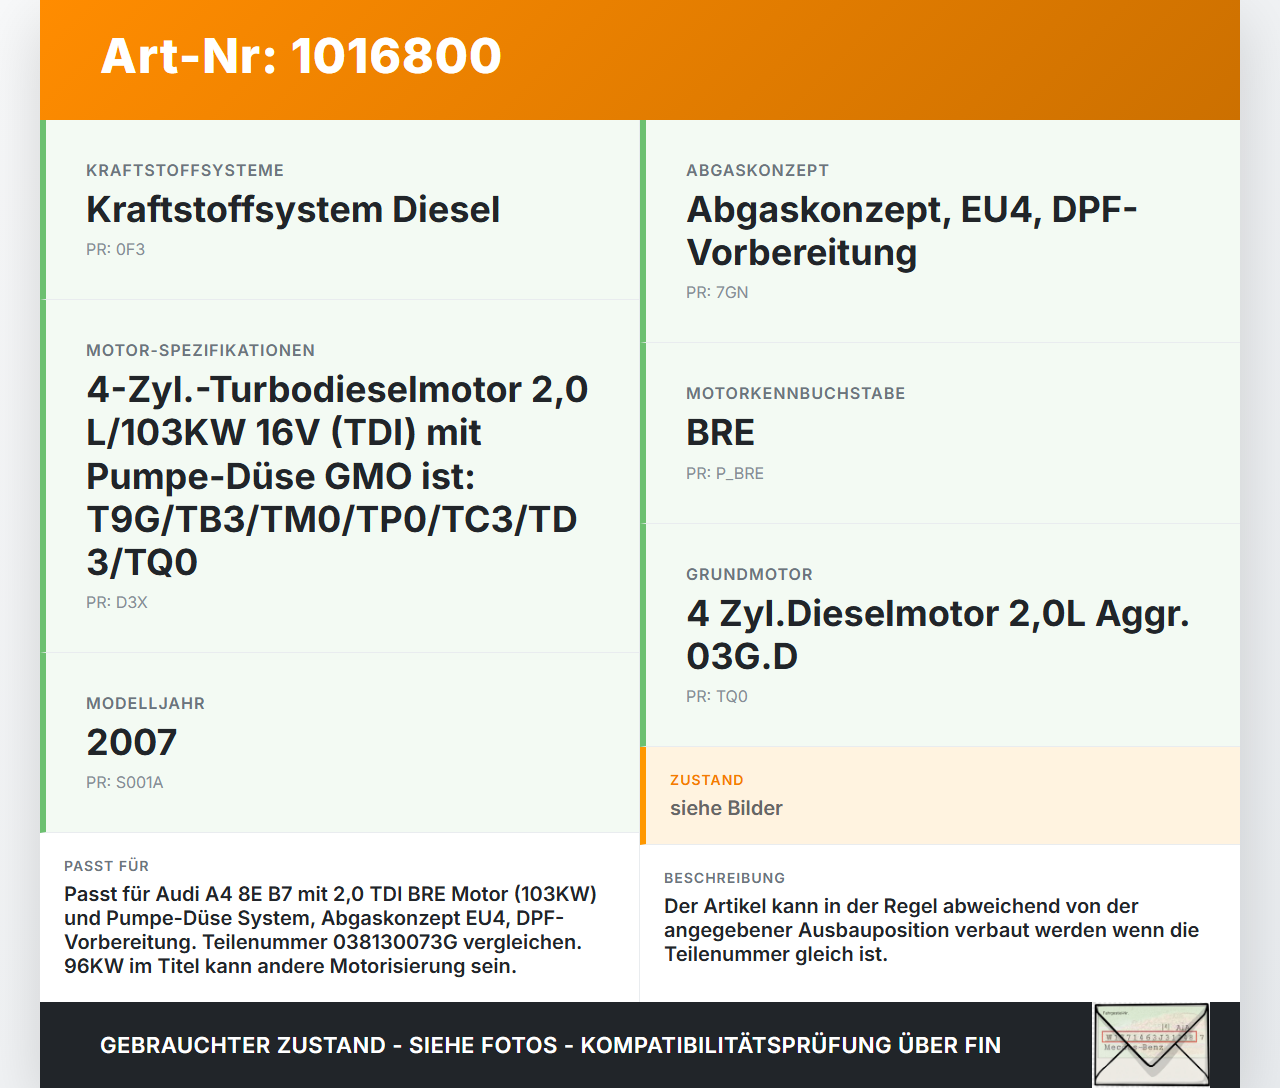1280x1089 pixels.
Task: Click the 'siehe Bilder' condition text
Action: [726, 809]
